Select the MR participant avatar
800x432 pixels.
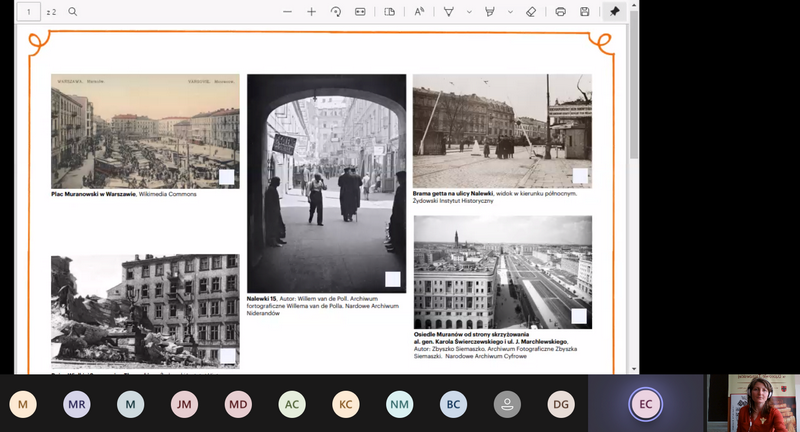(x=76, y=404)
